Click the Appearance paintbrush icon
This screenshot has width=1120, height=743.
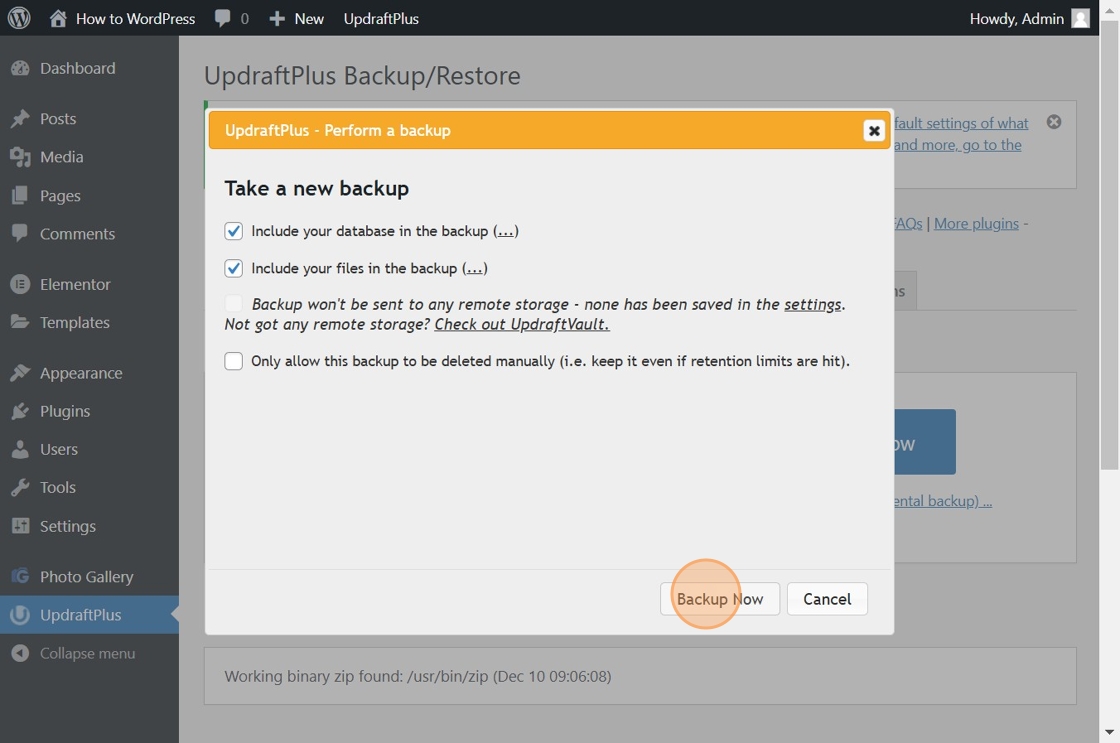point(20,373)
